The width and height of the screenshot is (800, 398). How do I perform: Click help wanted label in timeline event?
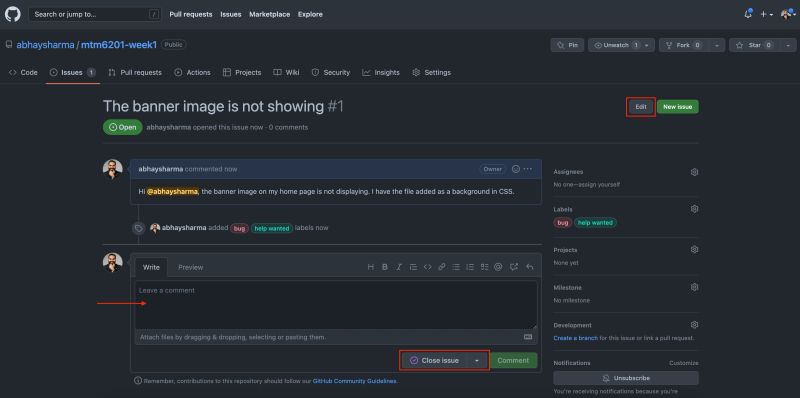click(272, 228)
